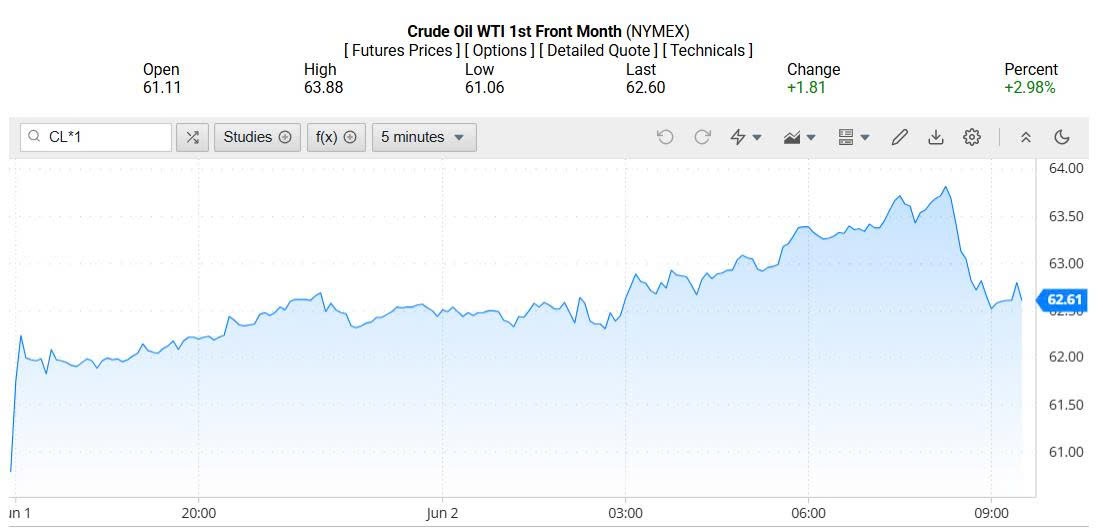This screenshot has height=528, width=1103.
Task: View the Technicals link
Action: (x=708, y=50)
